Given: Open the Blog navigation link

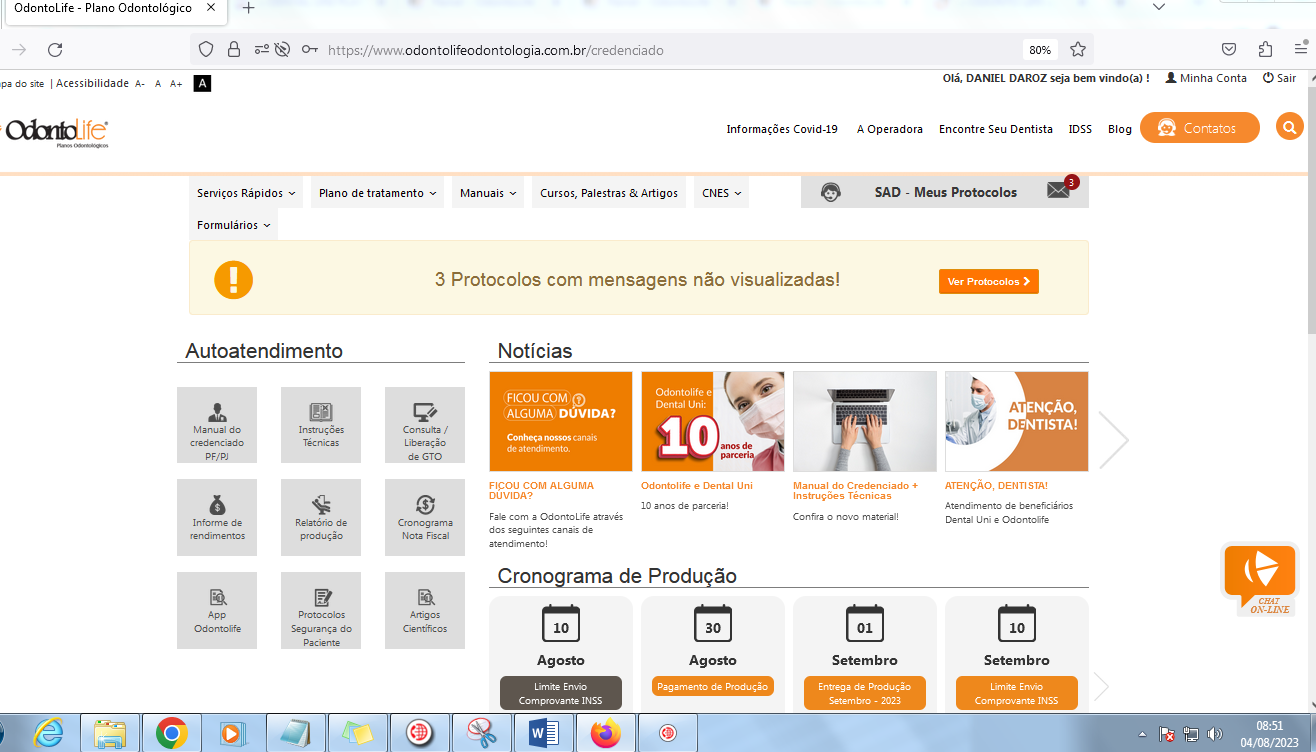Looking at the screenshot, I should coord(1120,129).
